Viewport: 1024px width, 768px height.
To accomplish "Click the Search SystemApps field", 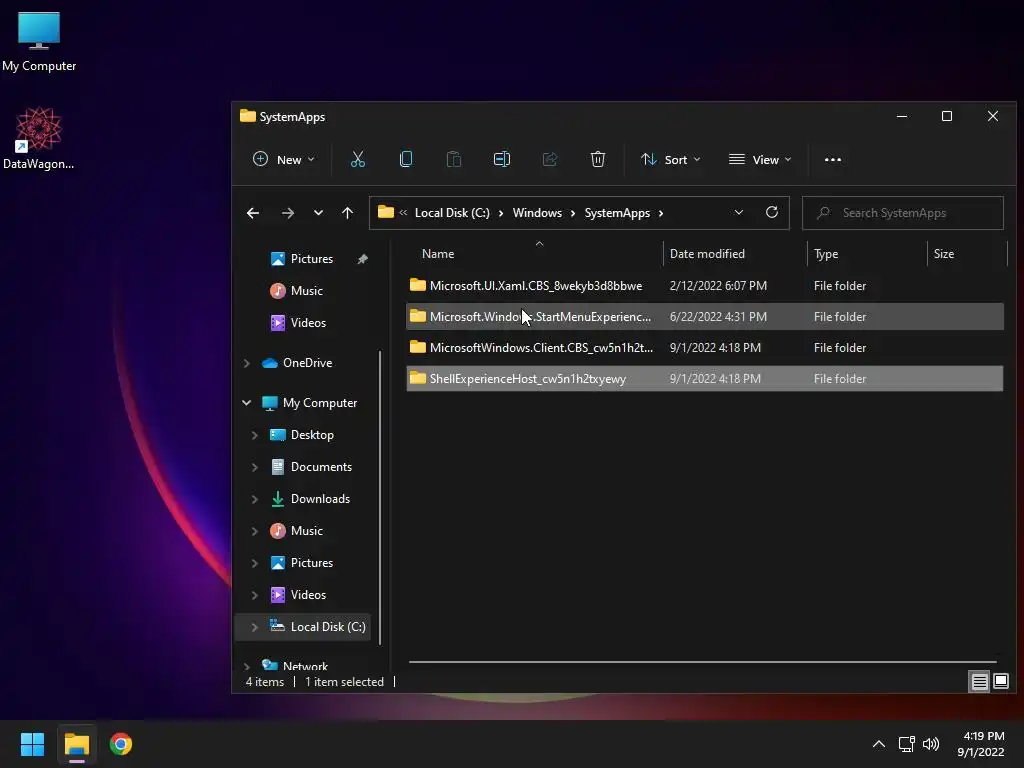I will click(x=903, y=213).
